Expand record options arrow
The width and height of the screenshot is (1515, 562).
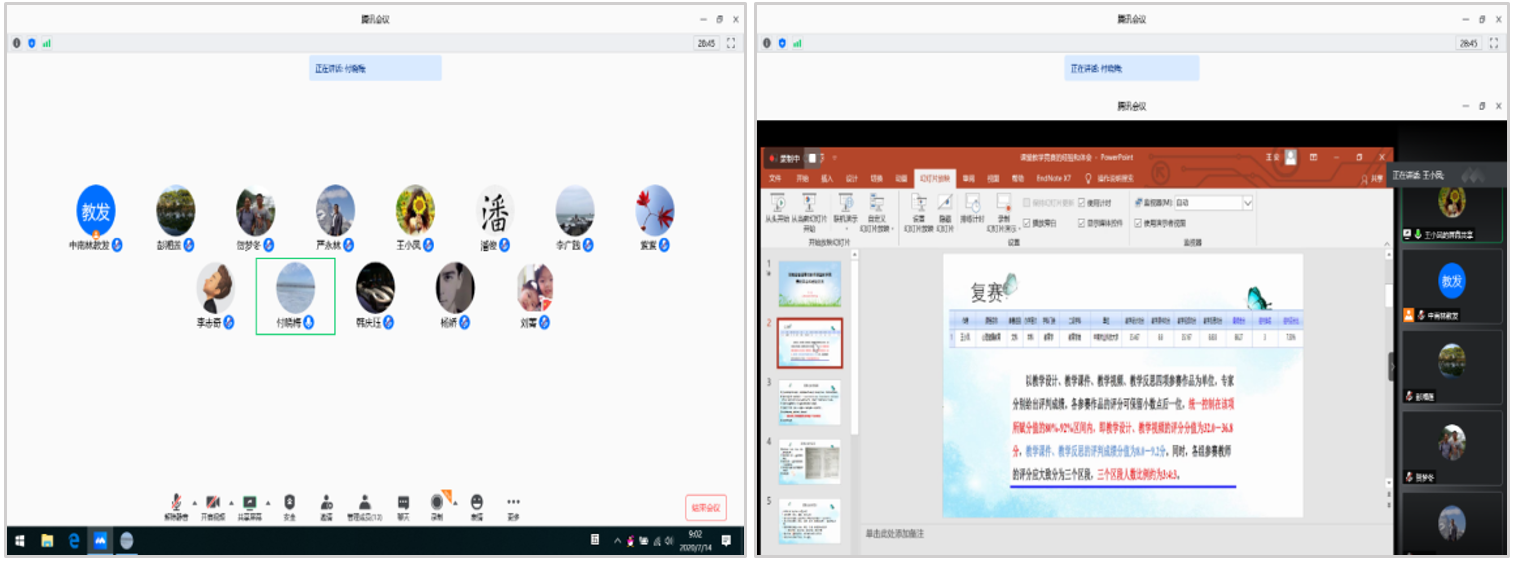coord(455,503)
